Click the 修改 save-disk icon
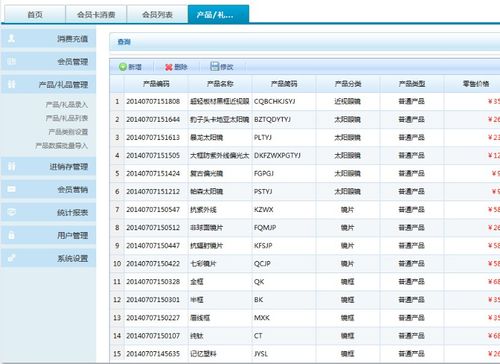The image size is (500, 364). (214, 66)
